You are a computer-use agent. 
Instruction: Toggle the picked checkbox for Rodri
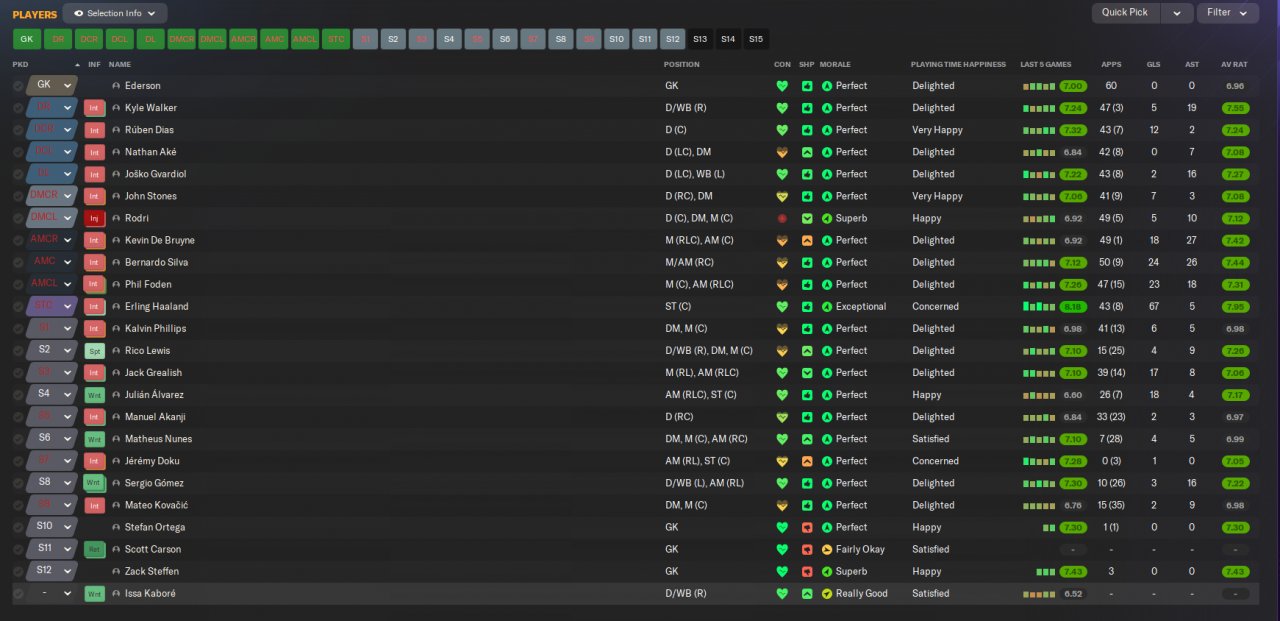(18, 218)
